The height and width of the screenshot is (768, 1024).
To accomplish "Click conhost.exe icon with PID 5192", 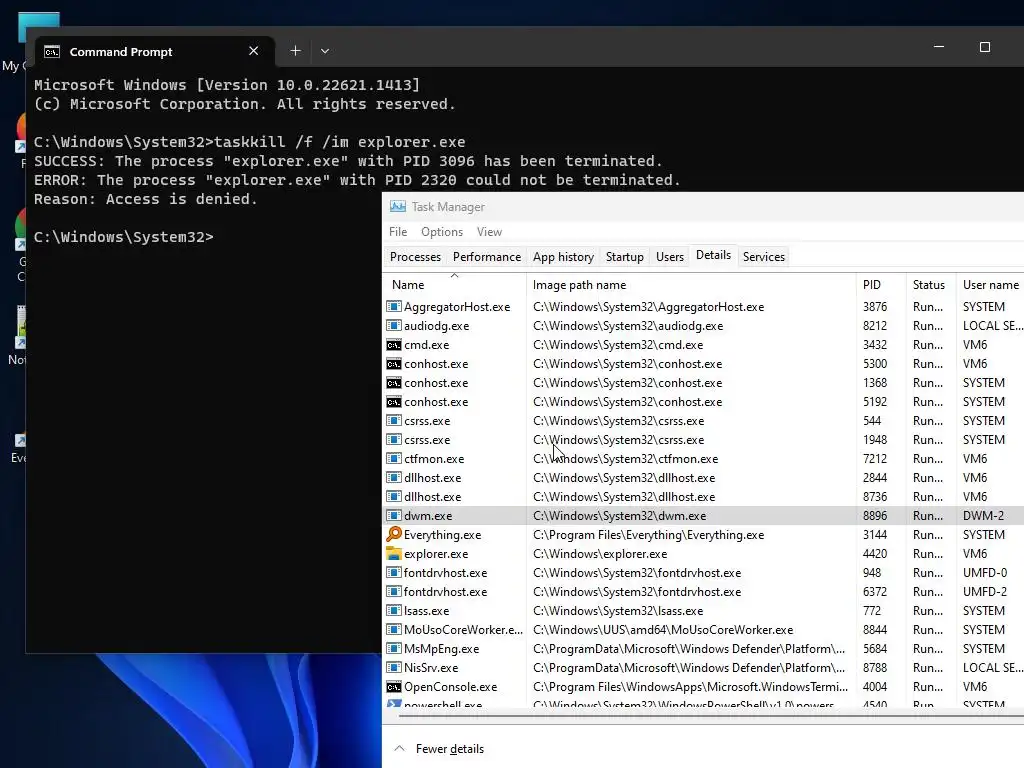I will coord(394,402).
